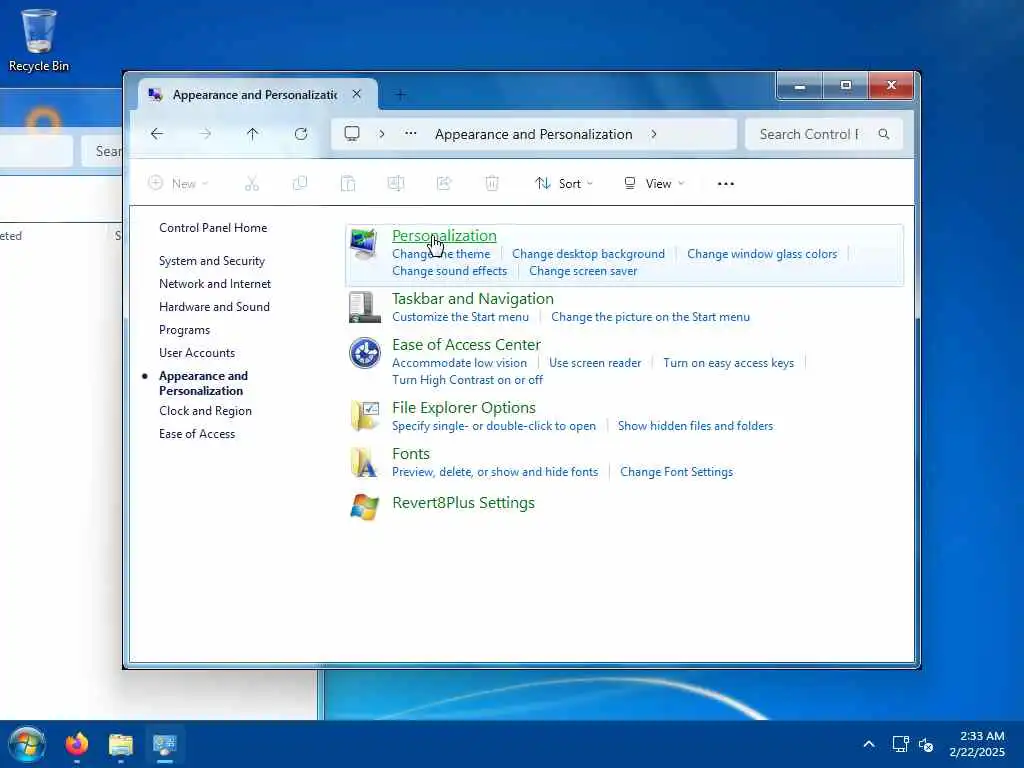Select the Control Panel taskbar button
Viewport: 1024px width, 768px height.
pyautogui.click(x=165, y=744)
